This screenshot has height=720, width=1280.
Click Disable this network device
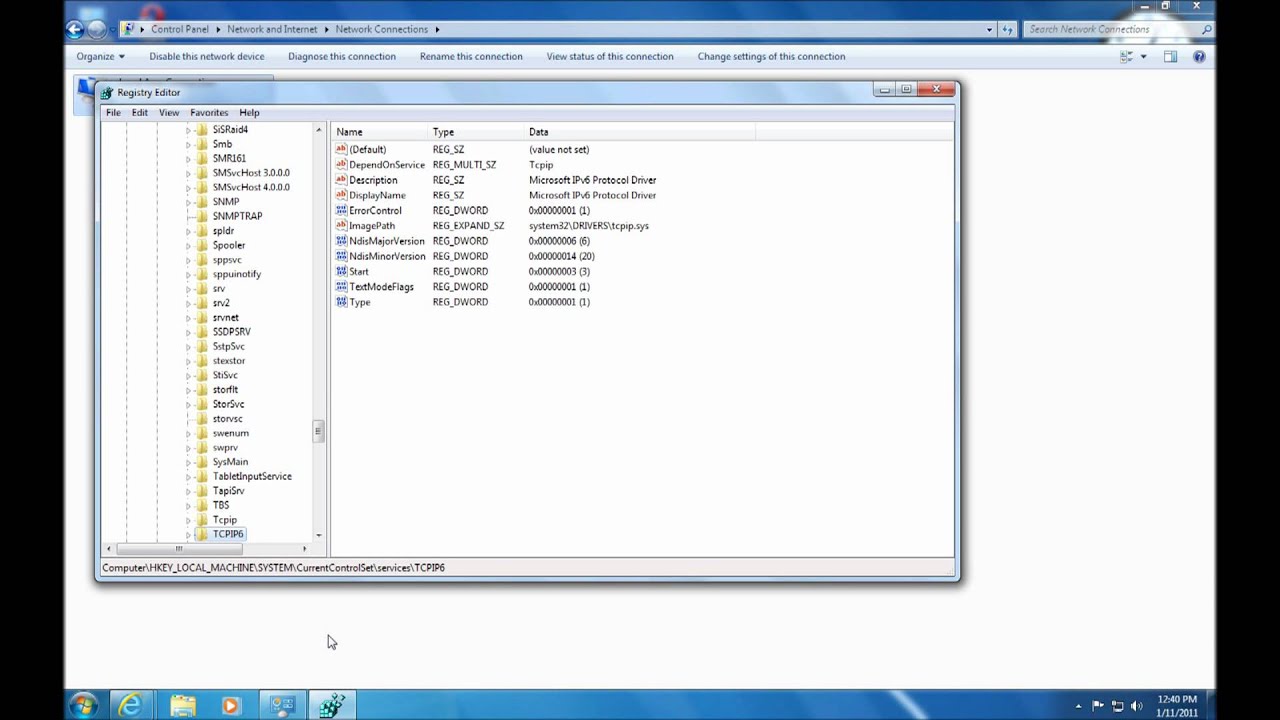(207, 56)
